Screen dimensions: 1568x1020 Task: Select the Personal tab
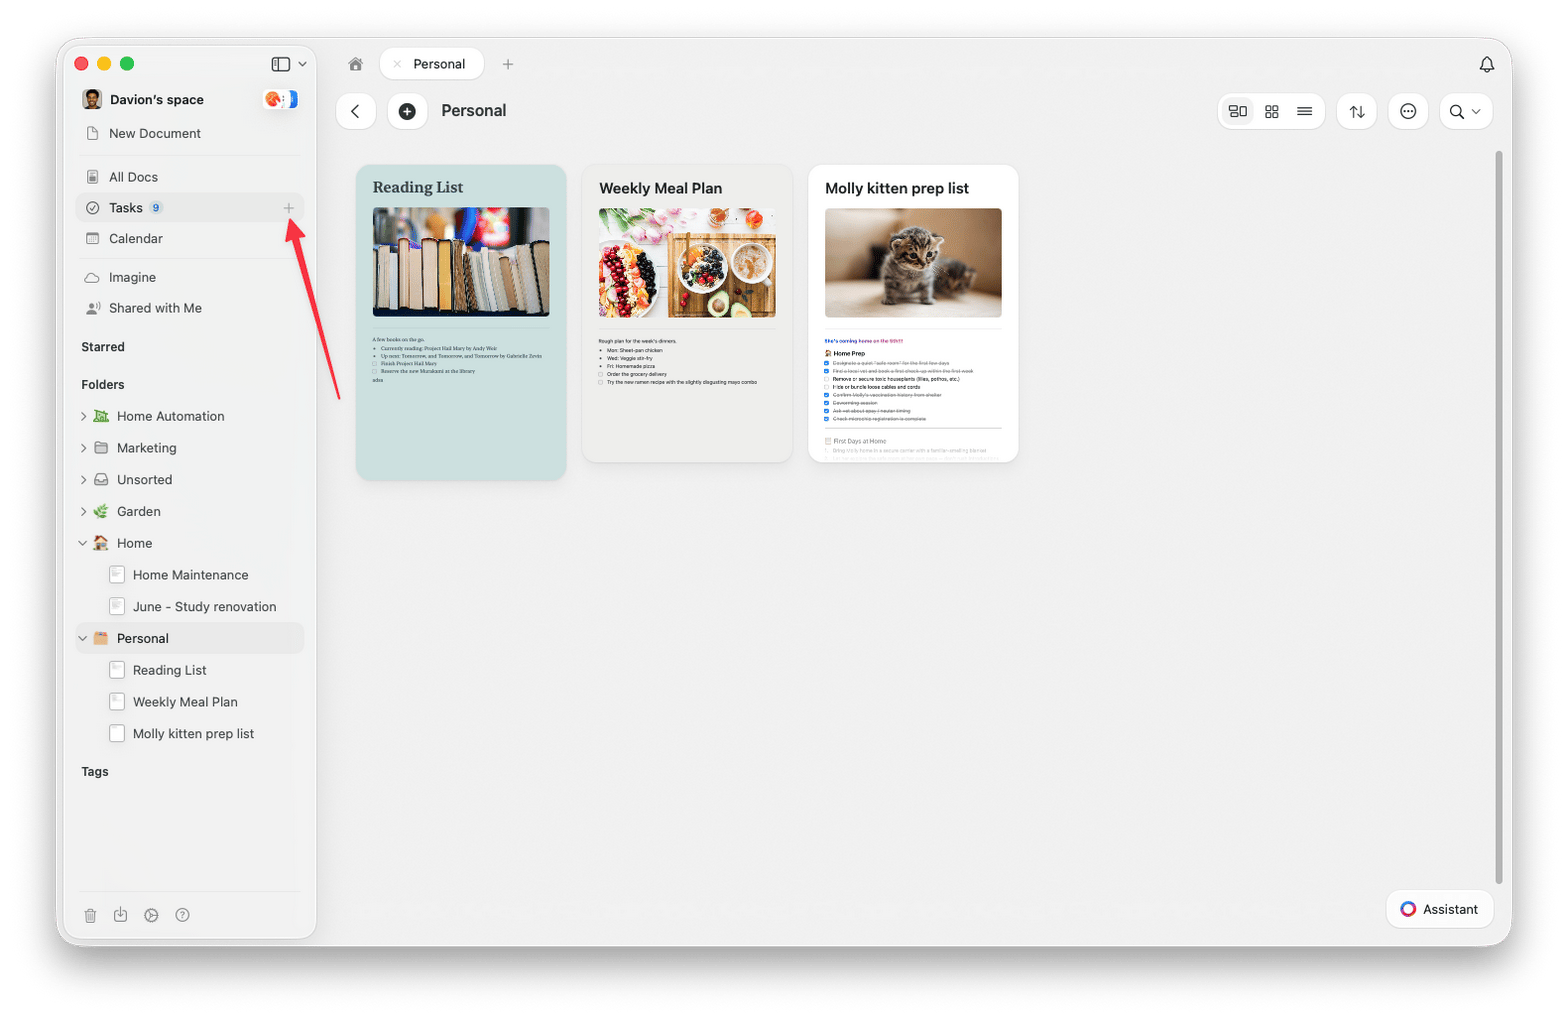coord(432,64)
